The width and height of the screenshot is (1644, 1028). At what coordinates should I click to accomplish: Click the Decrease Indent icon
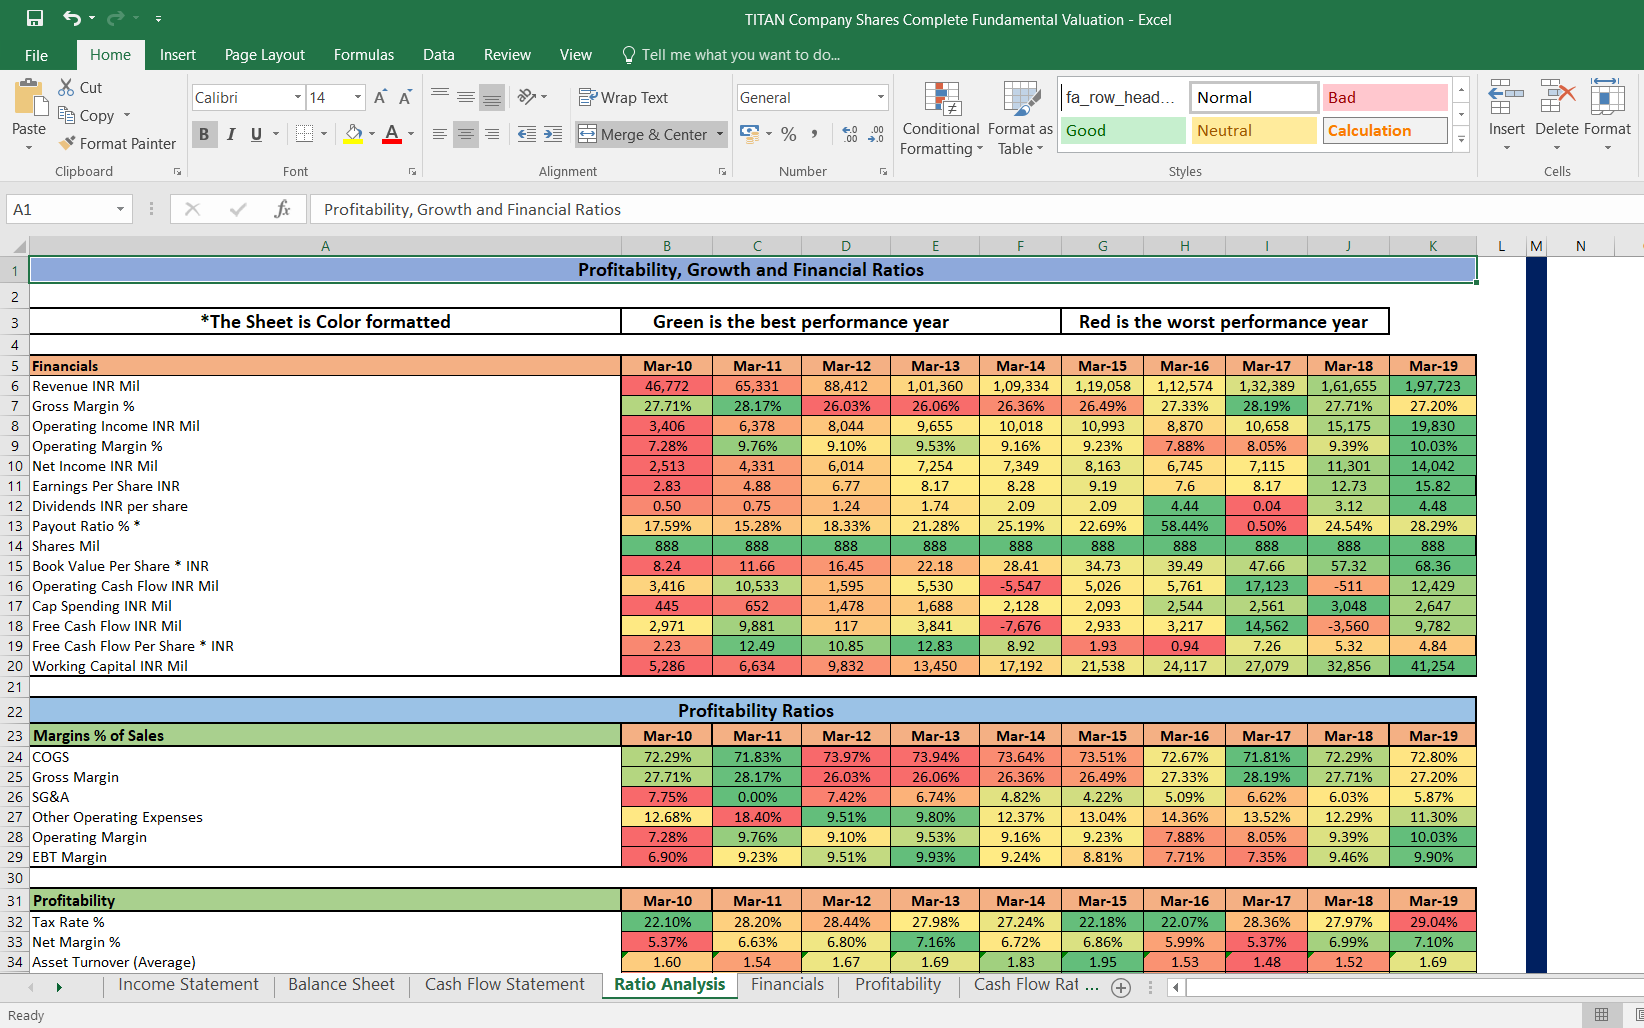point(527,133)
